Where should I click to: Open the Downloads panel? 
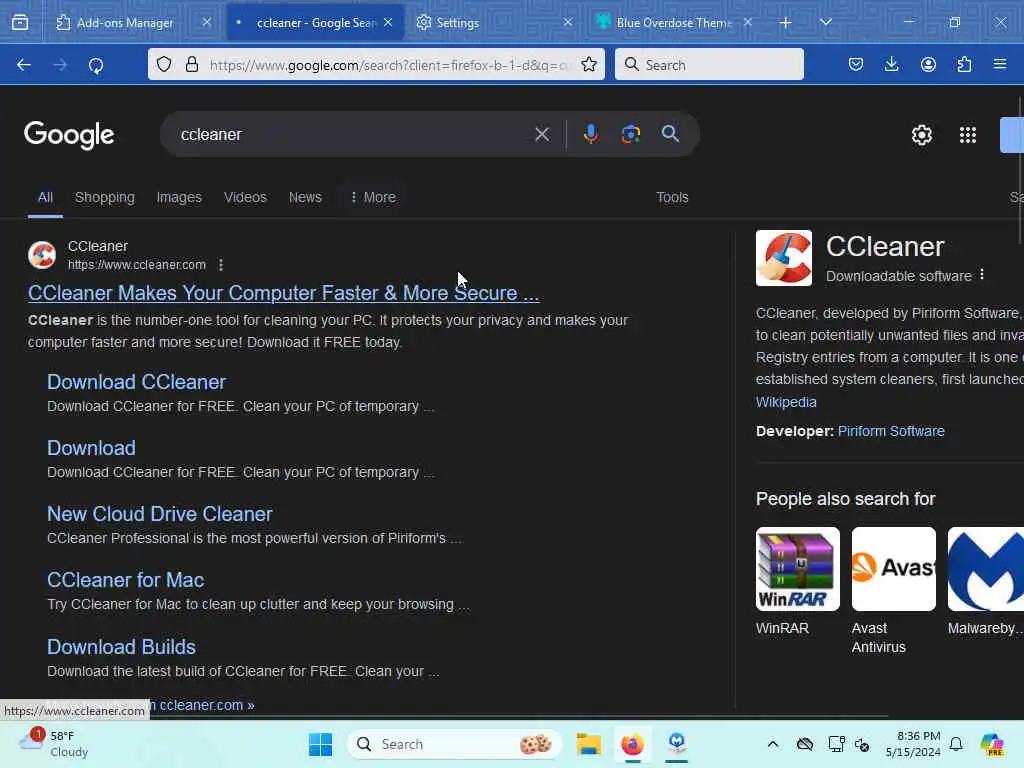(891, 64)
